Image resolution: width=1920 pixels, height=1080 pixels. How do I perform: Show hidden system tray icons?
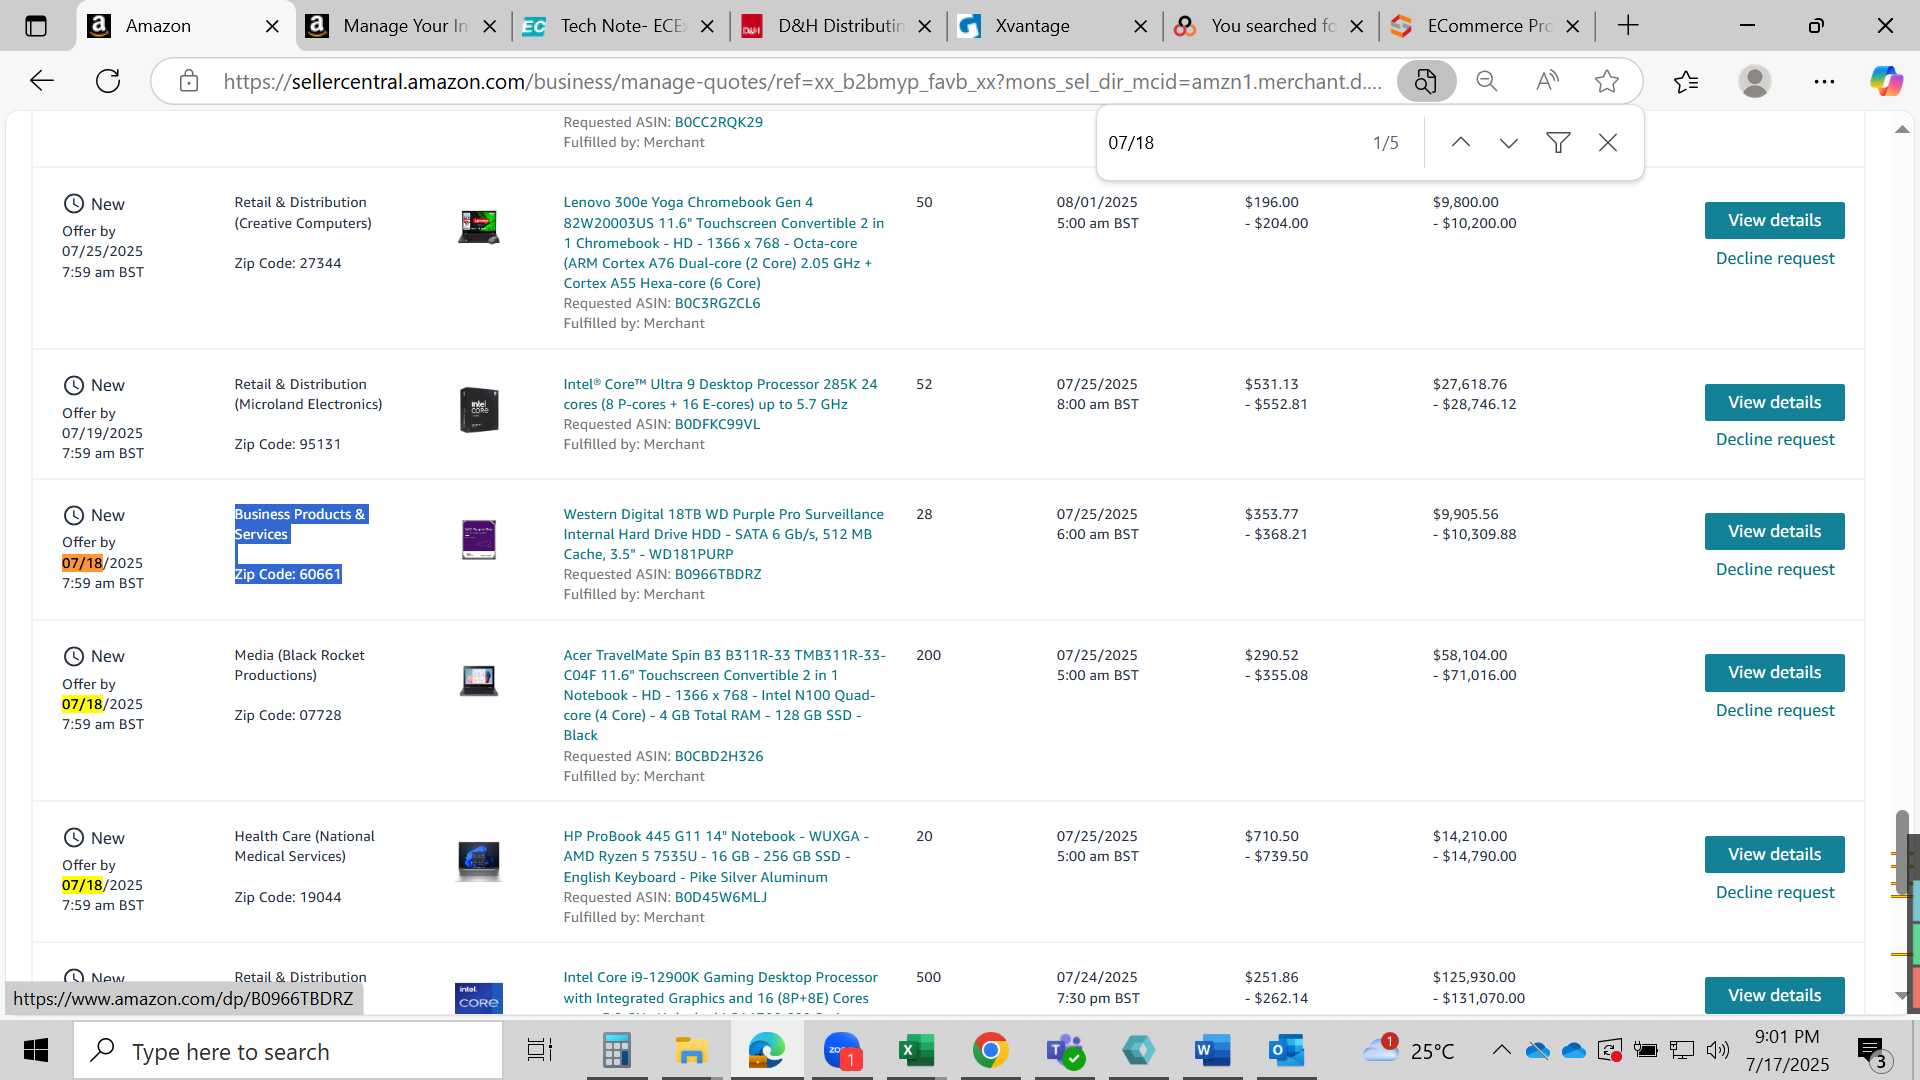(x=1501, y=1050)
